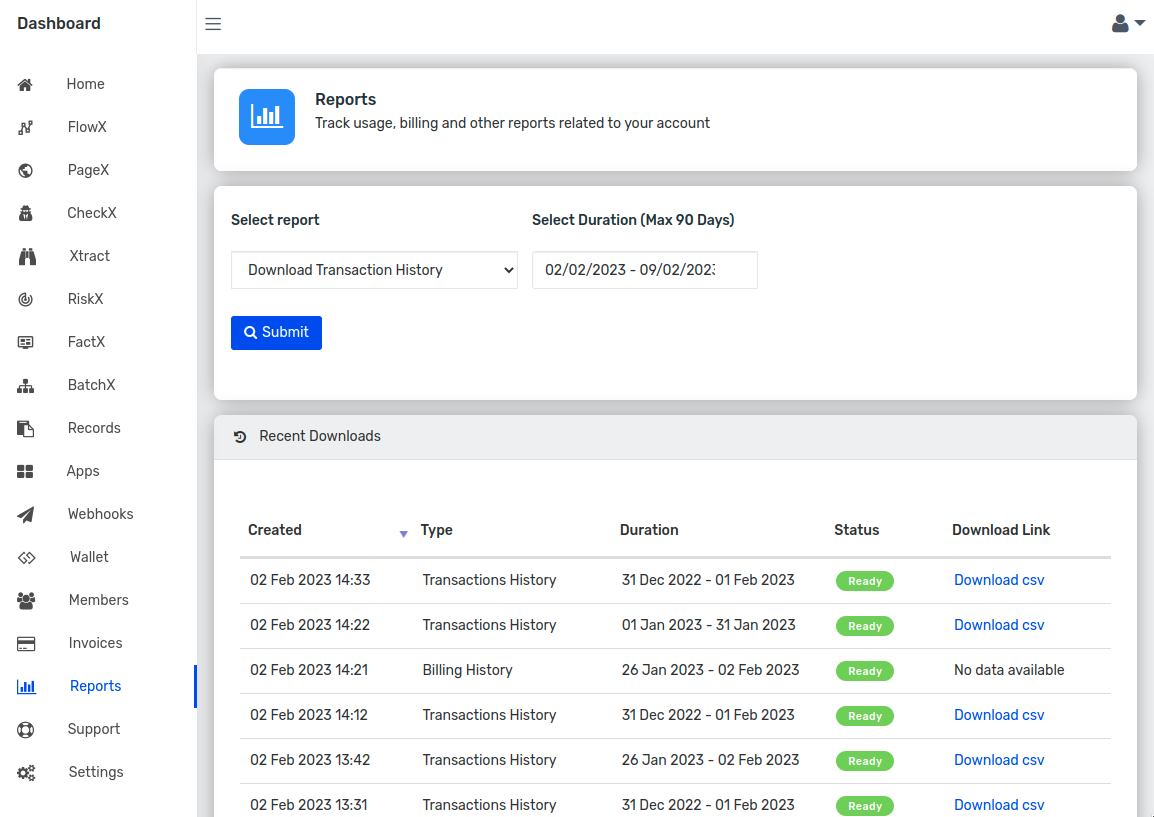Click the RiskX sidebar icon
This screenshot has height=817, width=1154.
tap(25, 300)
